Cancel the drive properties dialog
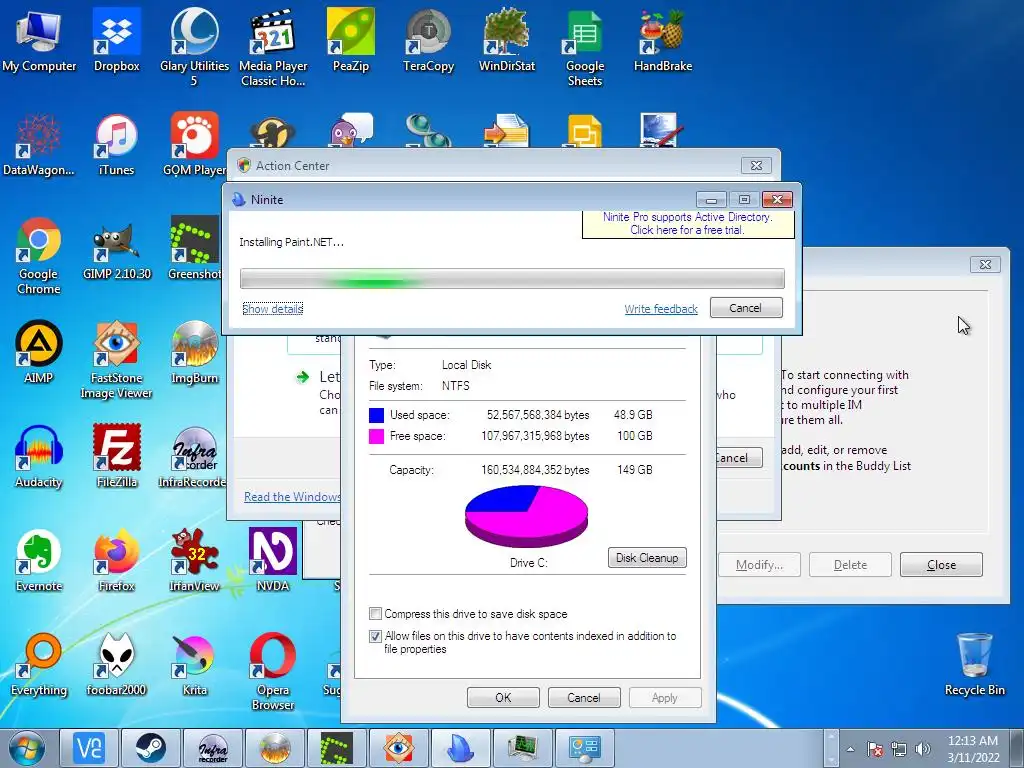This screenshot has height=768, width=1024. pos(584,697)
